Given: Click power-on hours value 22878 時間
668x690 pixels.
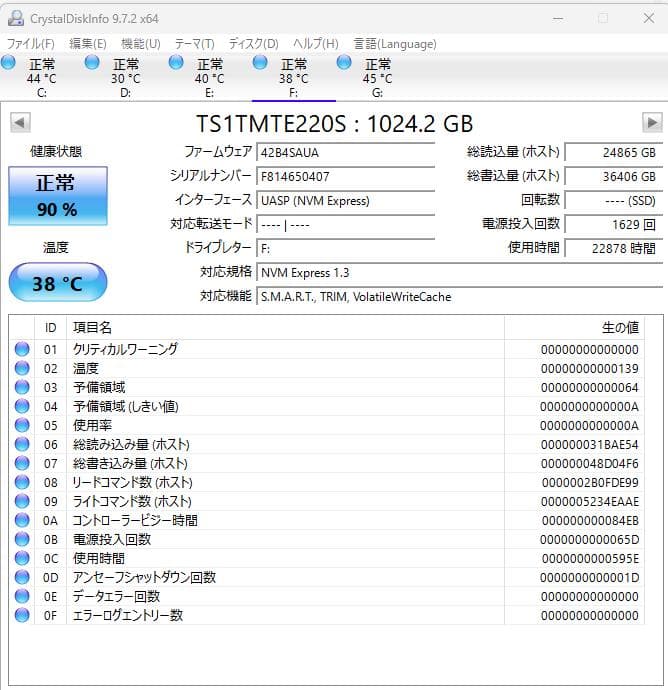Looking at the screenshot, I should 613,248.
